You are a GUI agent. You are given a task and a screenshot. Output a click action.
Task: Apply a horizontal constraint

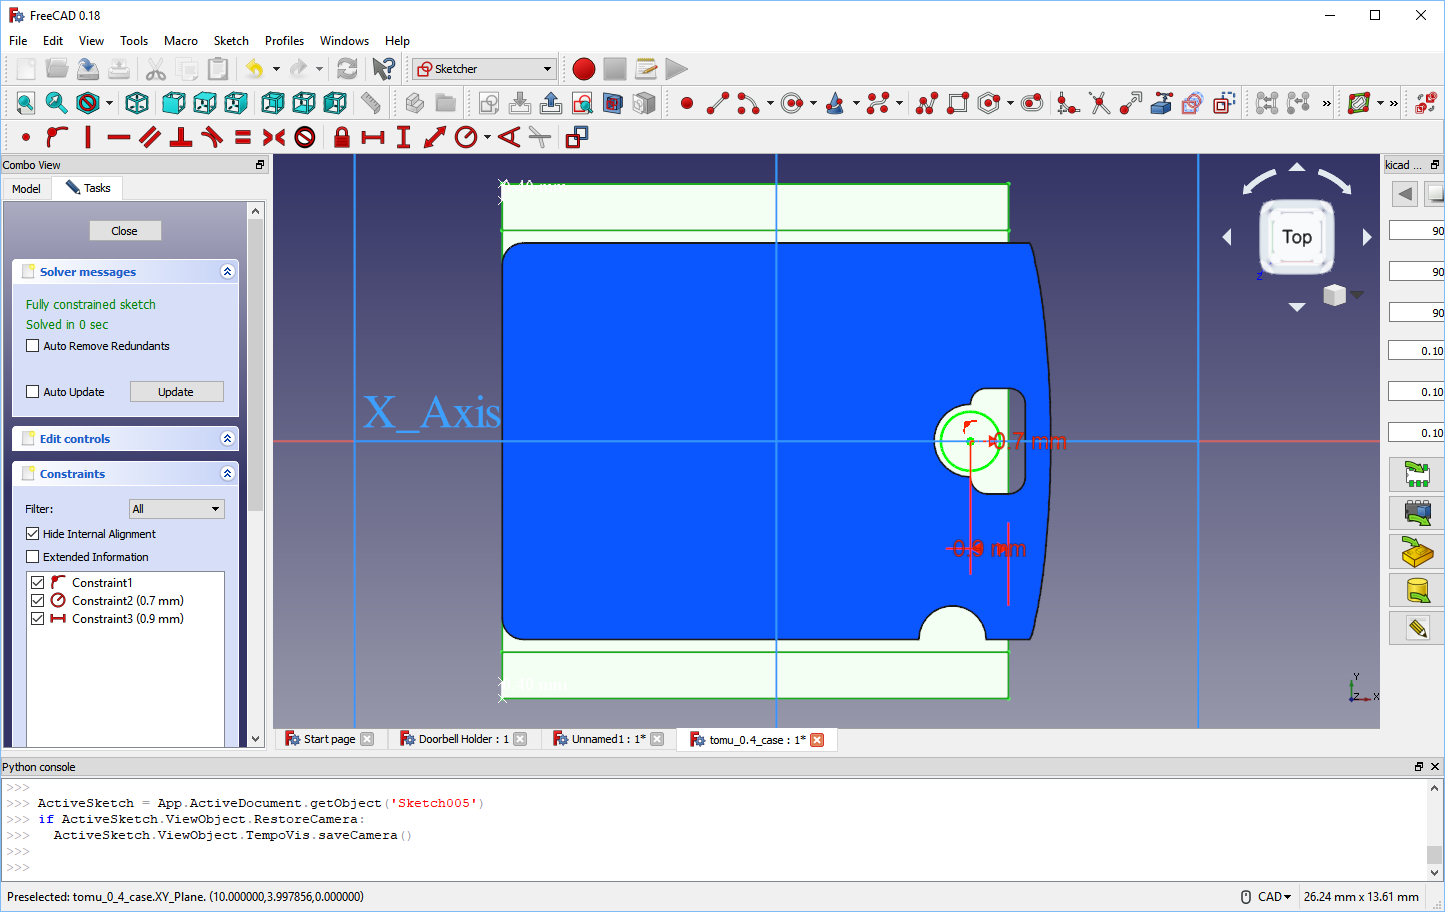[x=119, y=137]
